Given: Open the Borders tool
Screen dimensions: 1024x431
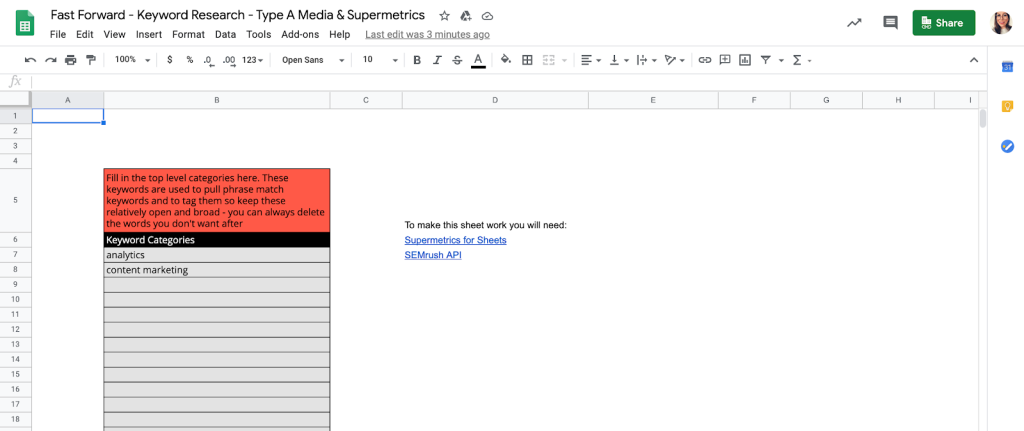Looking at the screenshot, I should point(527,60).
